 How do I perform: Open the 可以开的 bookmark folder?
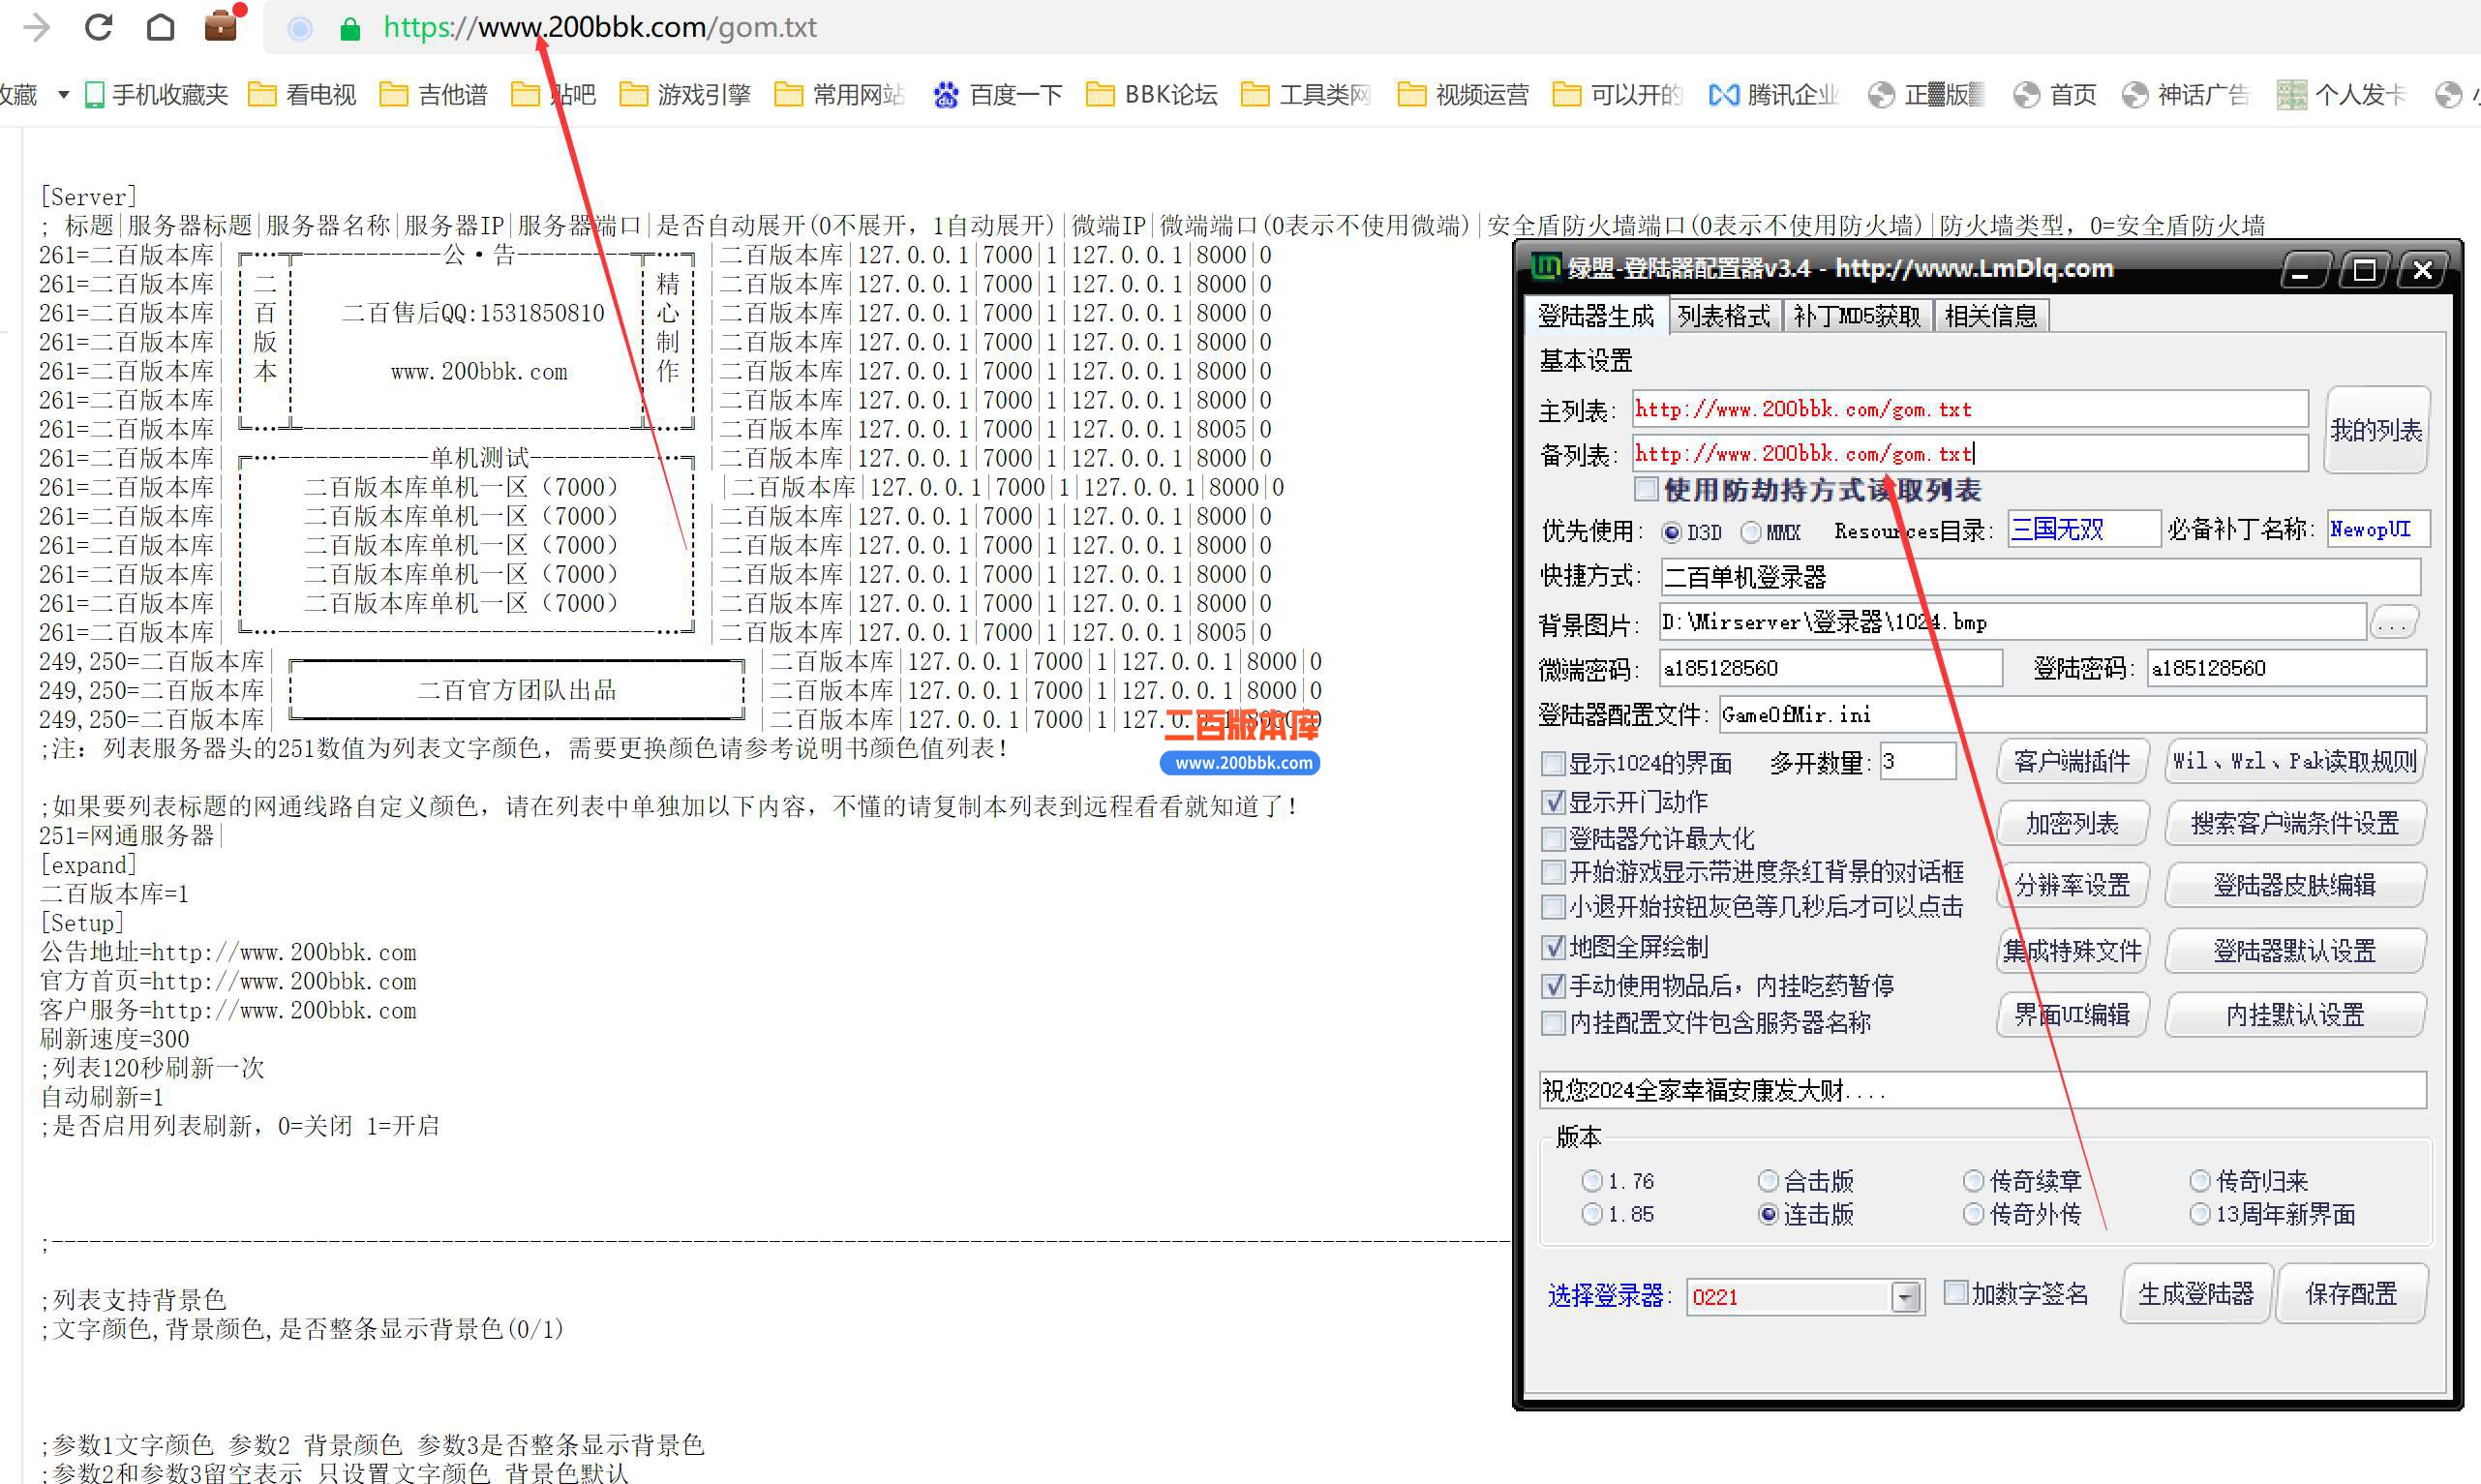pyautogui.click(x=1618, y=95)
